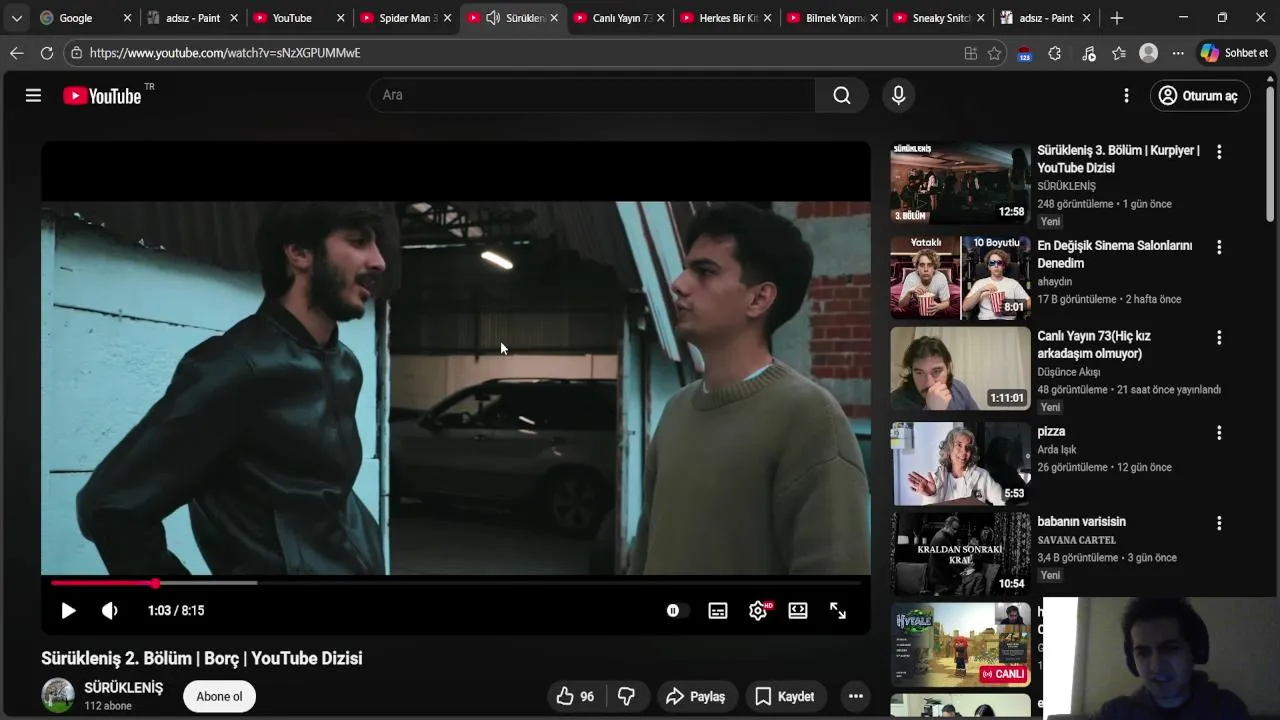Screen dimensions: 1280x720
Task: Open the pizza video by Arda Işık
Action: [x=960, y=464]
